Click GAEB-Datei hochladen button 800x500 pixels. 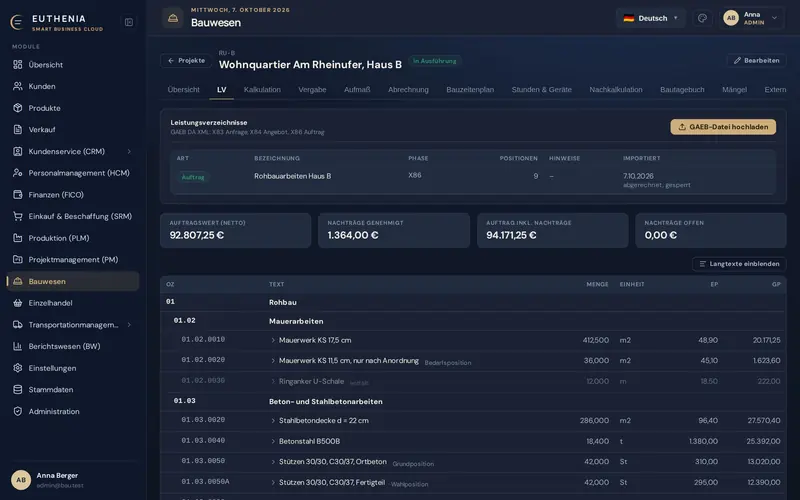tap(723, 127)
